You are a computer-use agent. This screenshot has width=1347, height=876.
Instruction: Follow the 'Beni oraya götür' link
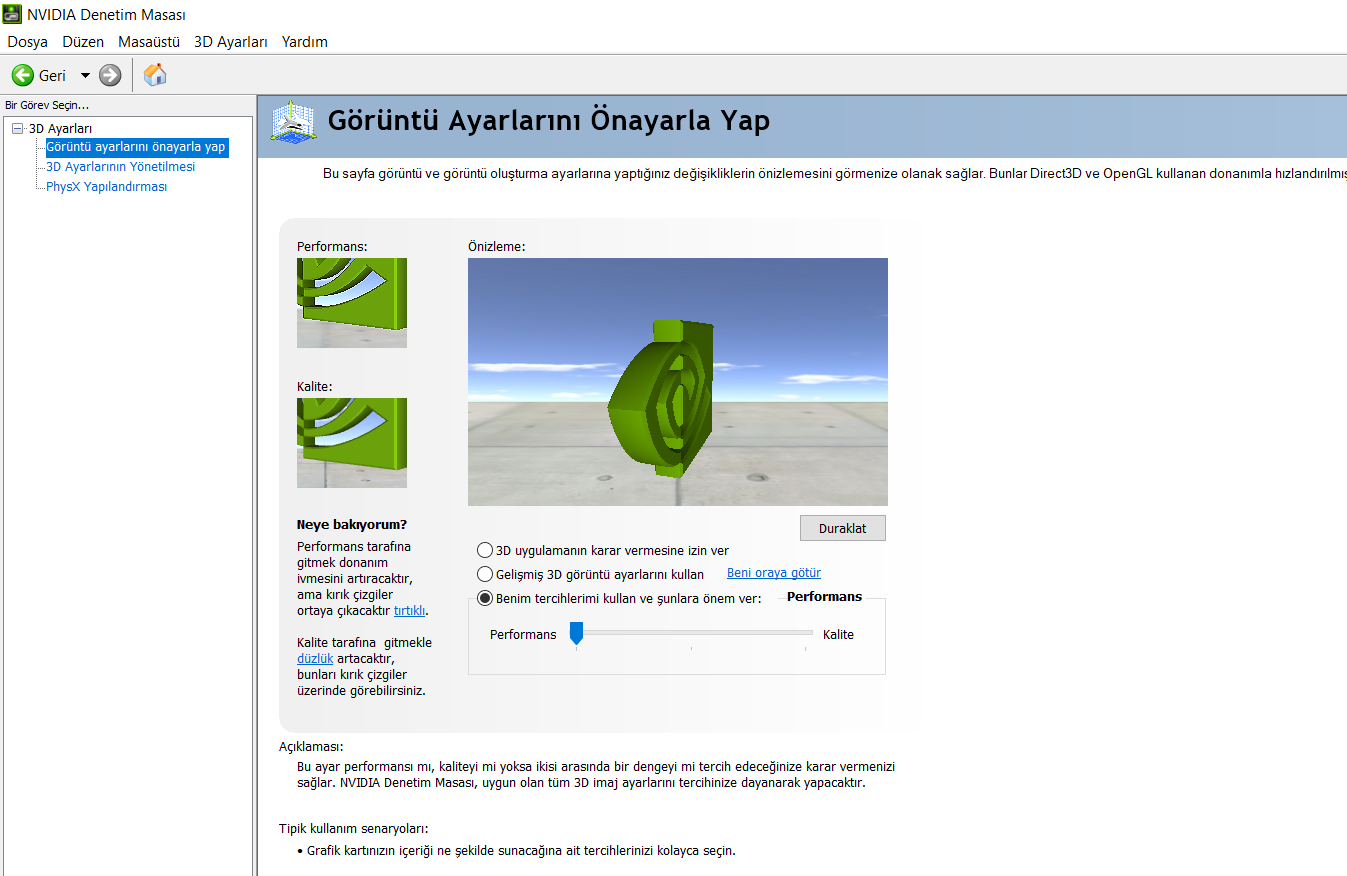774,573
